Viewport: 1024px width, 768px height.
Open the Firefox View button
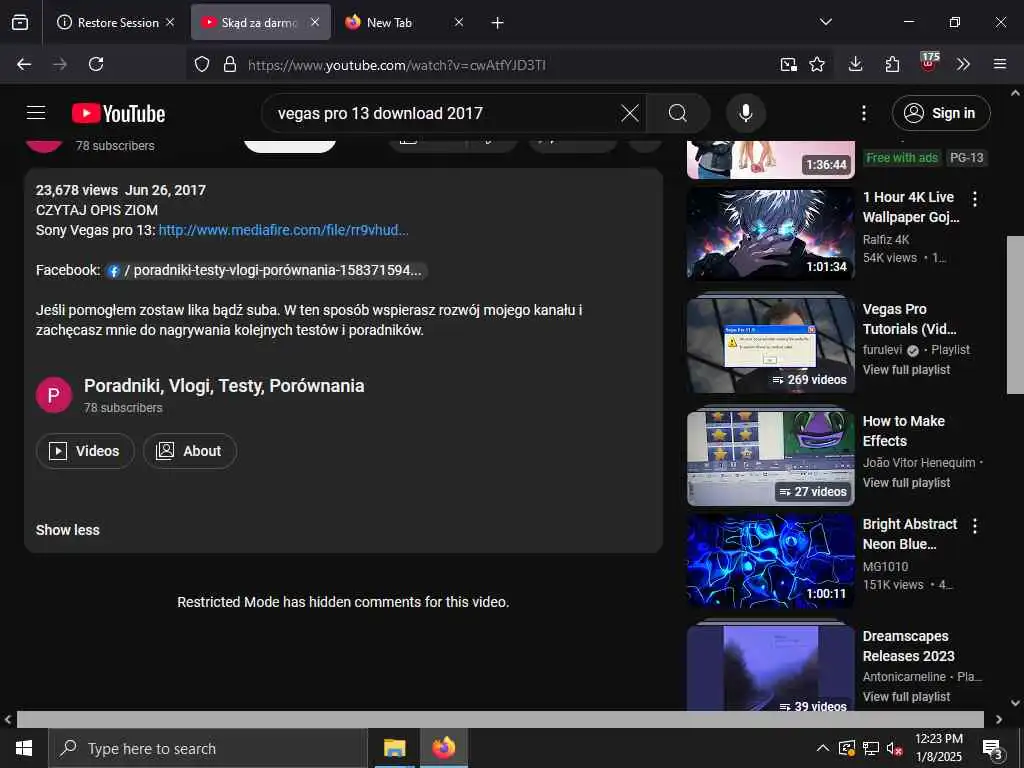click(x=20, y=22)
